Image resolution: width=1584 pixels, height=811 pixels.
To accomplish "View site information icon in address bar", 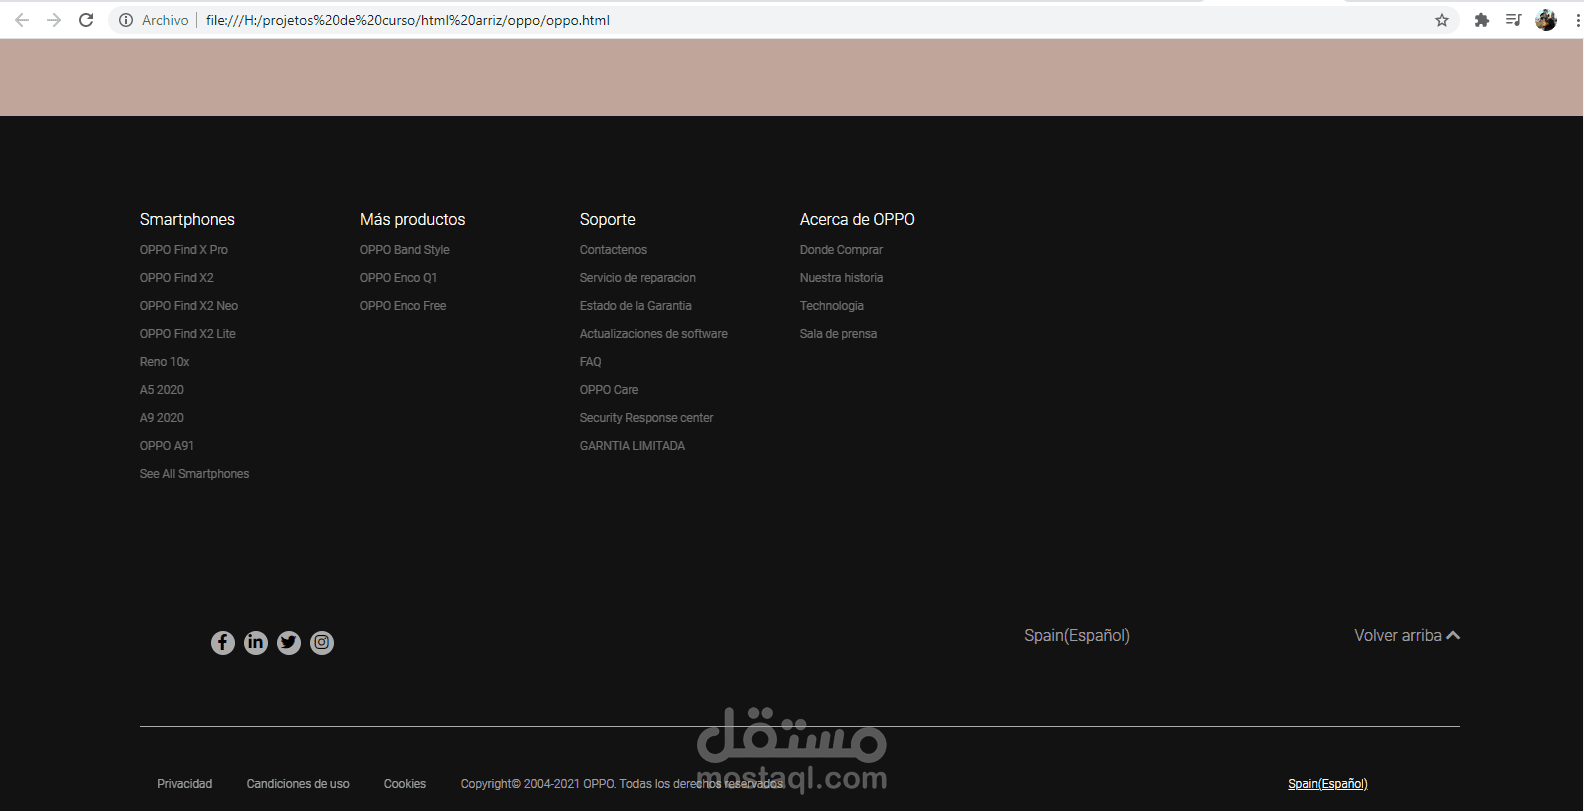I will pos(126,20).
